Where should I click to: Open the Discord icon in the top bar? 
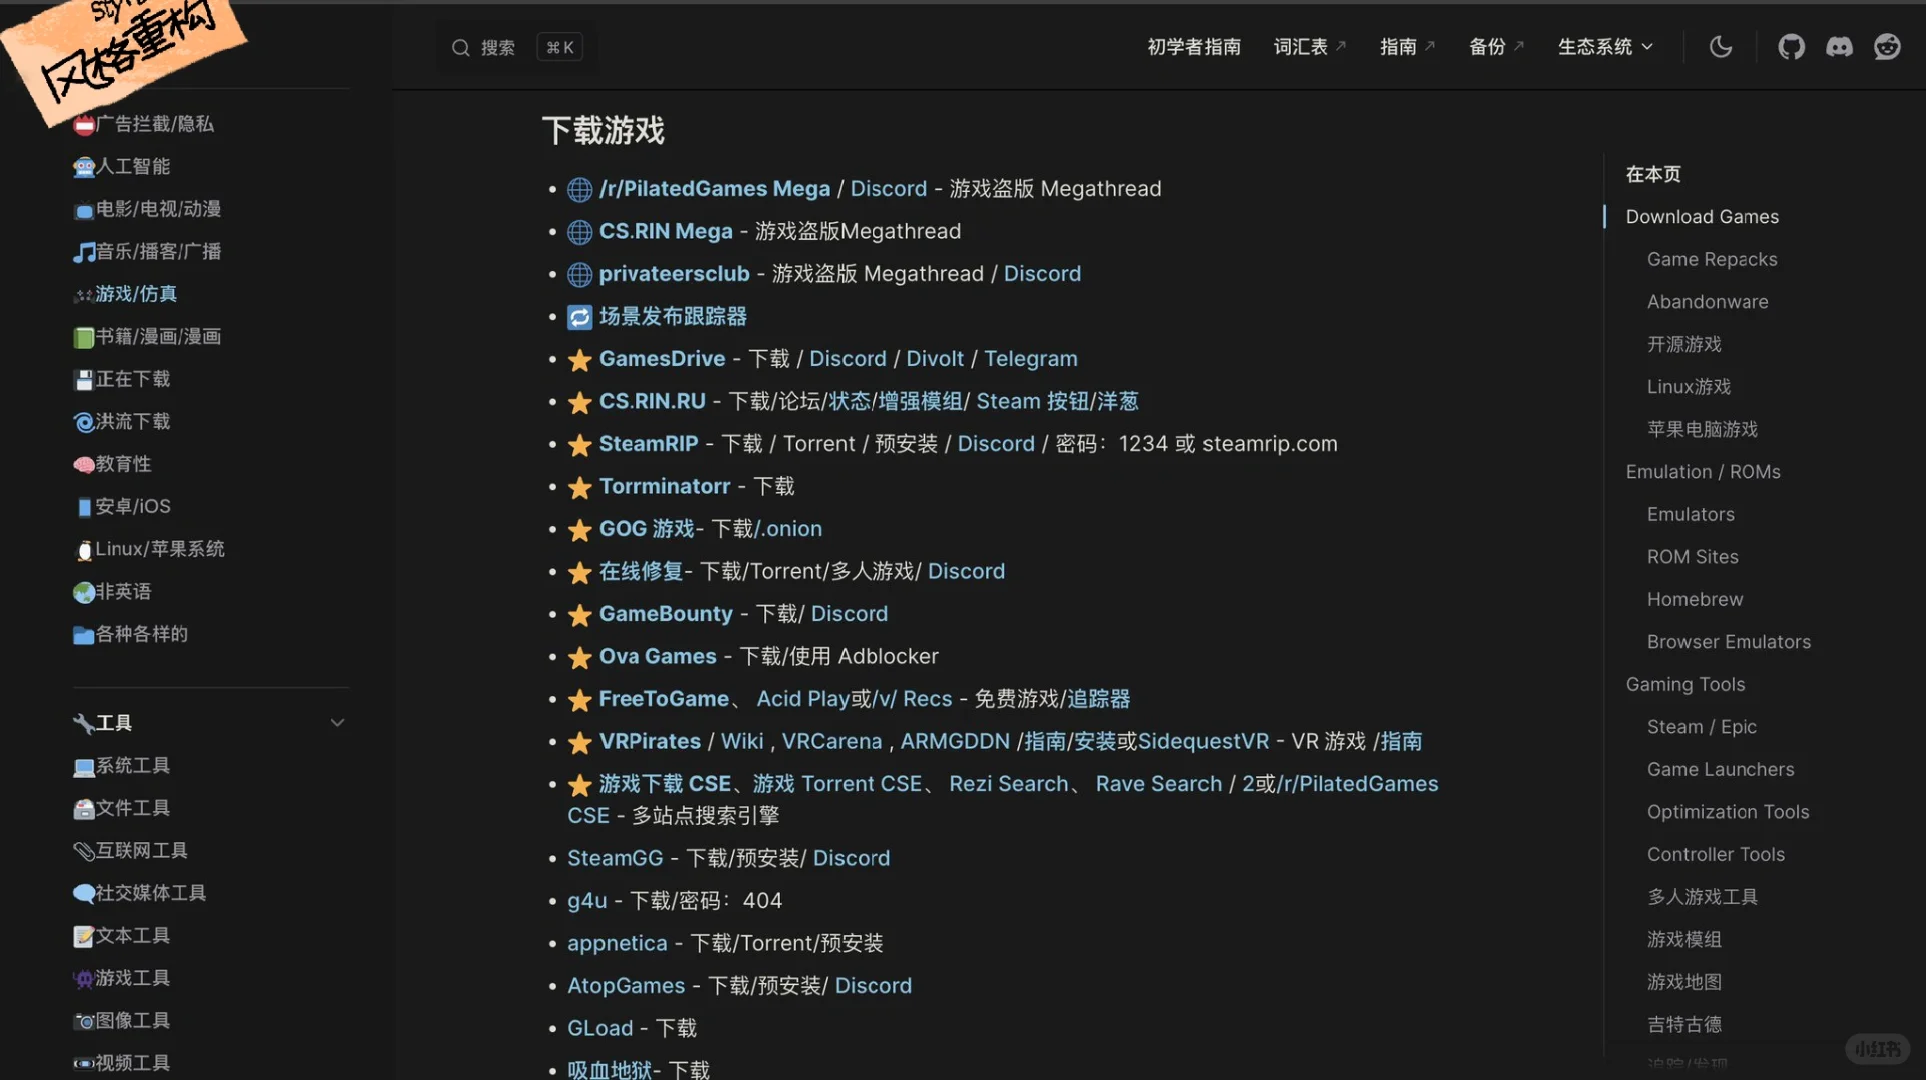(x=1840, y=46)
